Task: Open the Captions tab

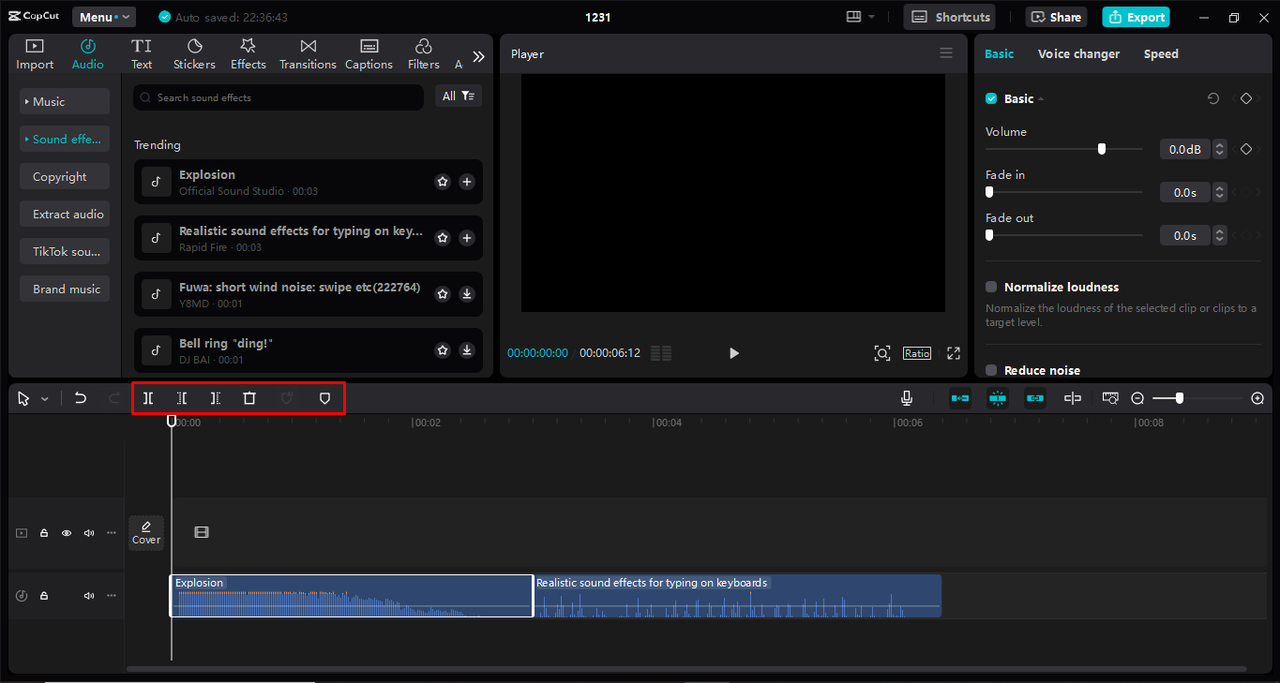Action: point(369,54)
